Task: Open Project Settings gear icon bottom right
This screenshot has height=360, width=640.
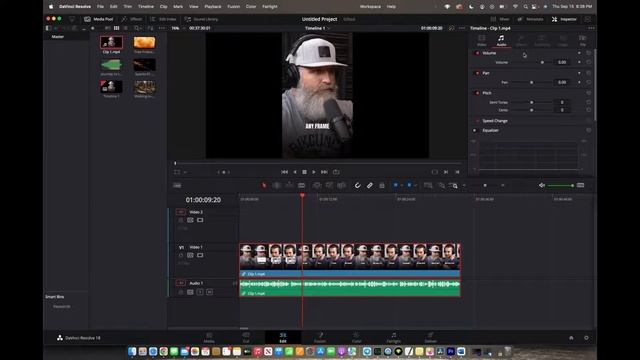Action: [x=586, y=338]
